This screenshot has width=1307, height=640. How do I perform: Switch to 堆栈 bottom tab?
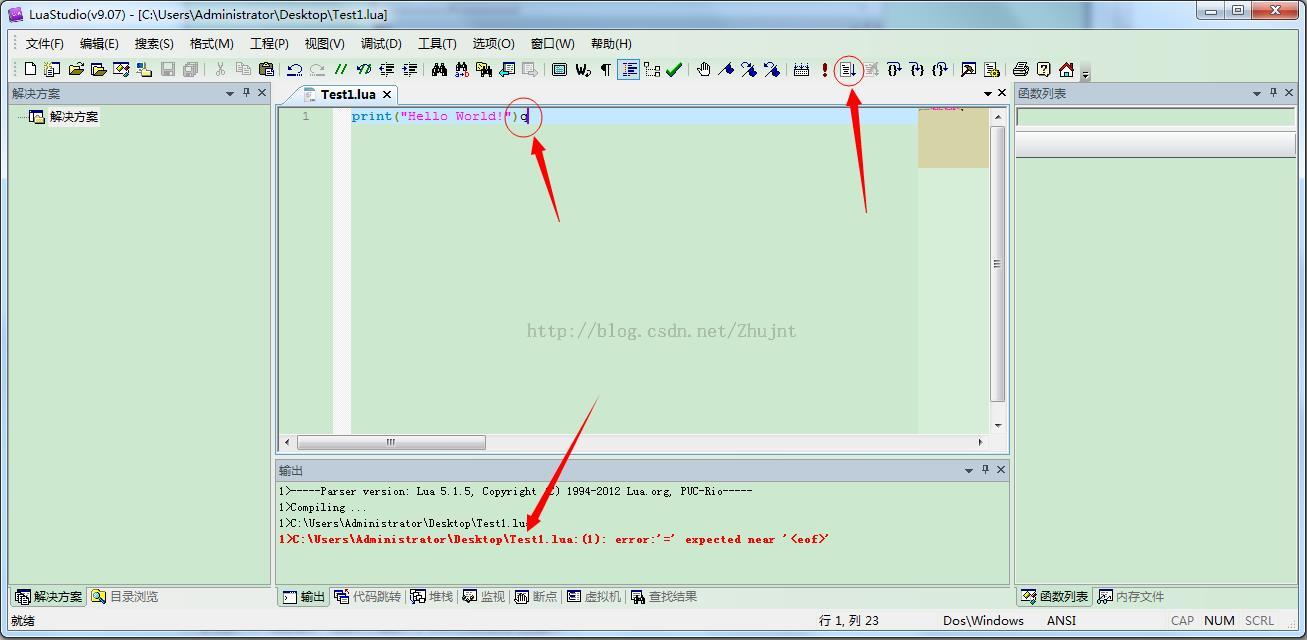(x=432, y=596)
